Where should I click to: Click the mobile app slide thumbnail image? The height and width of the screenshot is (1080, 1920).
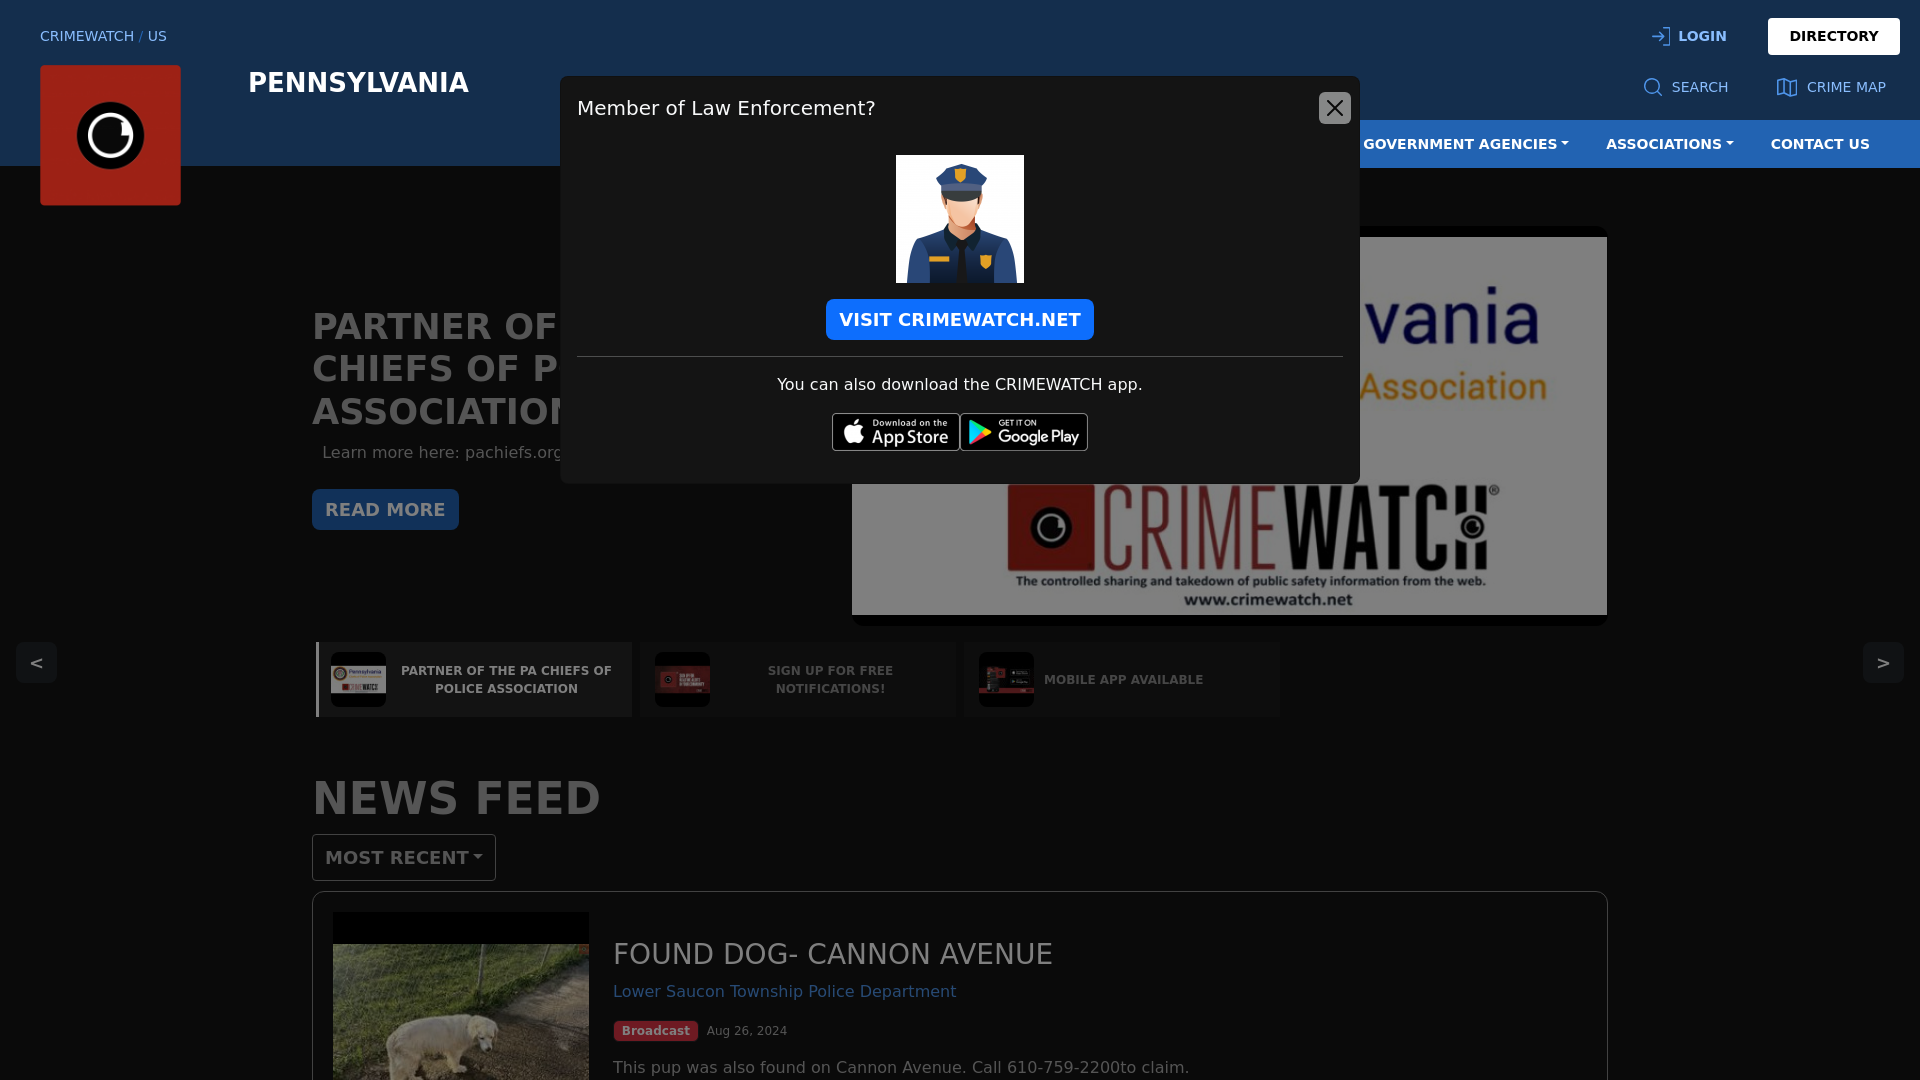(1006, 680)
